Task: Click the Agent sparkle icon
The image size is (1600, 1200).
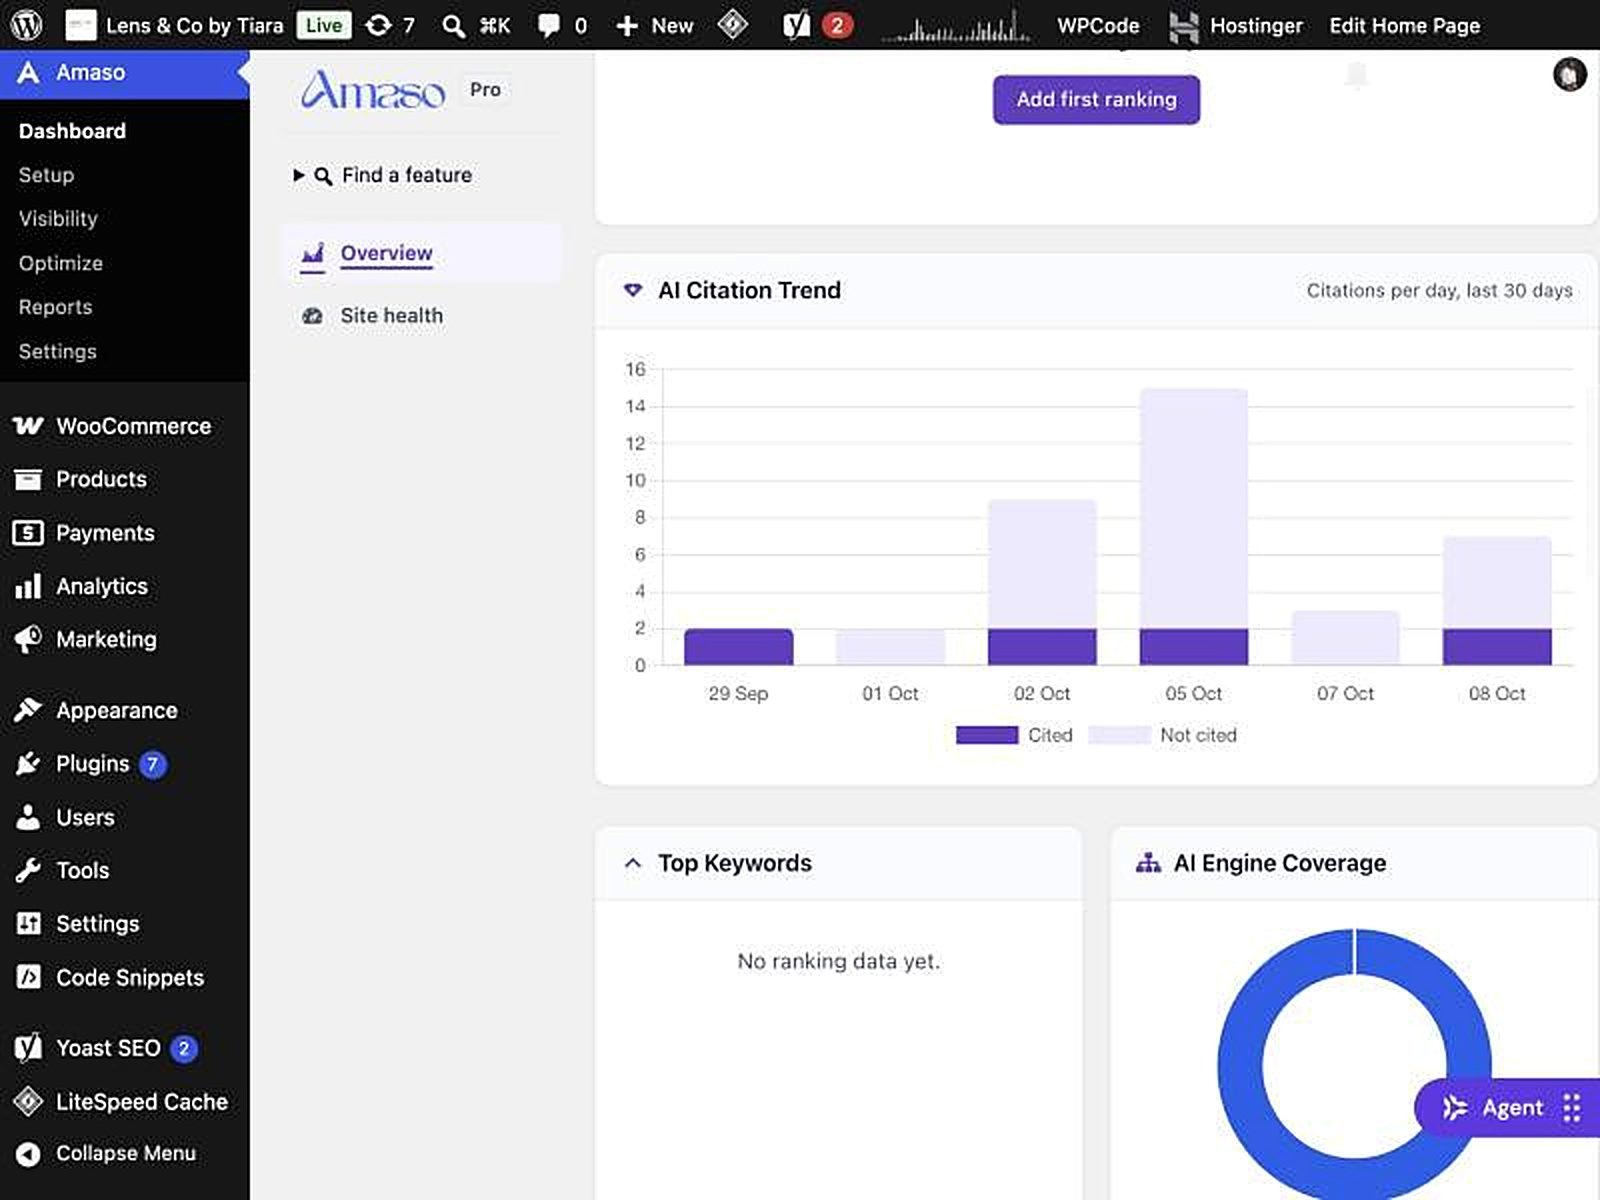Action: [1455, 1108]
